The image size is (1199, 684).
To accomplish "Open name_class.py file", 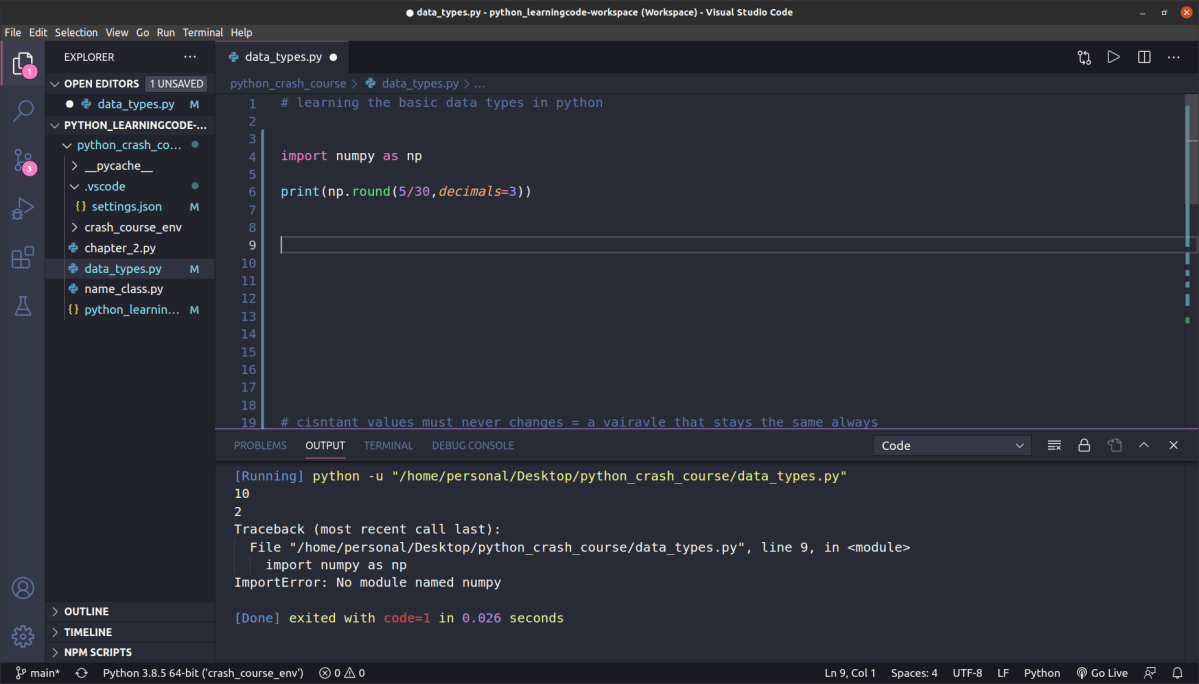I will click(x=130, y=290).
